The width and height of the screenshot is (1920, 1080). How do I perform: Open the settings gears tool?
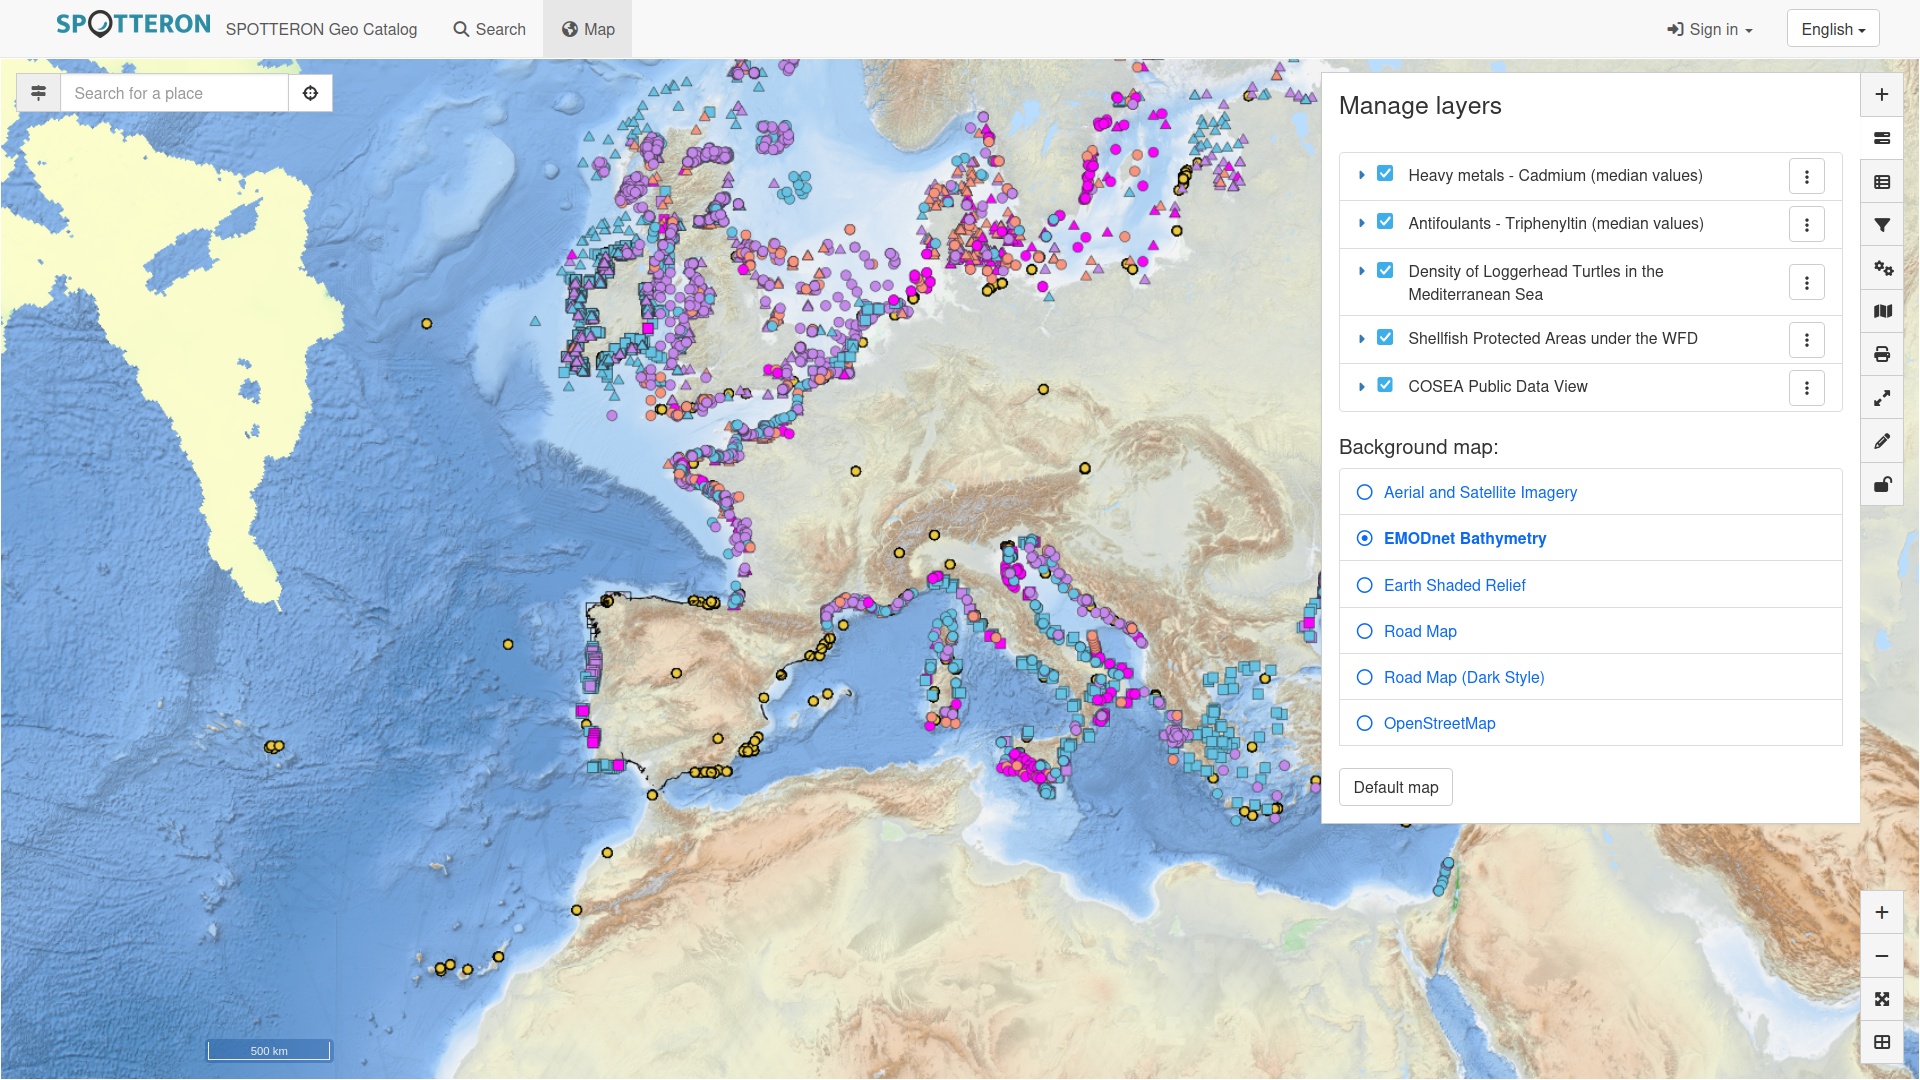(1882, 269)
